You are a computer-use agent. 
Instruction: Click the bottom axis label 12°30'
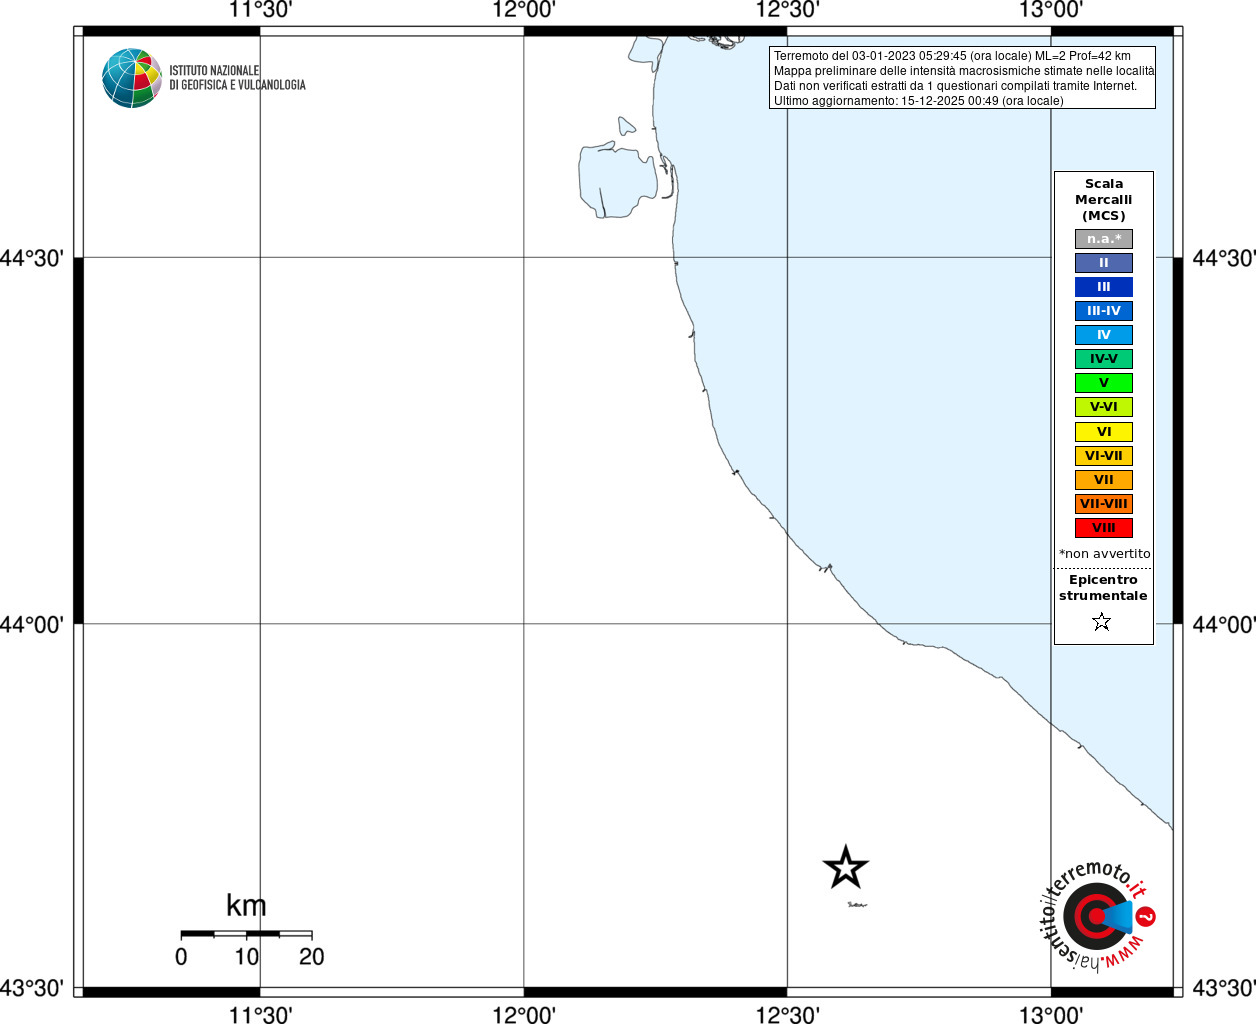[x=787, y=1014]
